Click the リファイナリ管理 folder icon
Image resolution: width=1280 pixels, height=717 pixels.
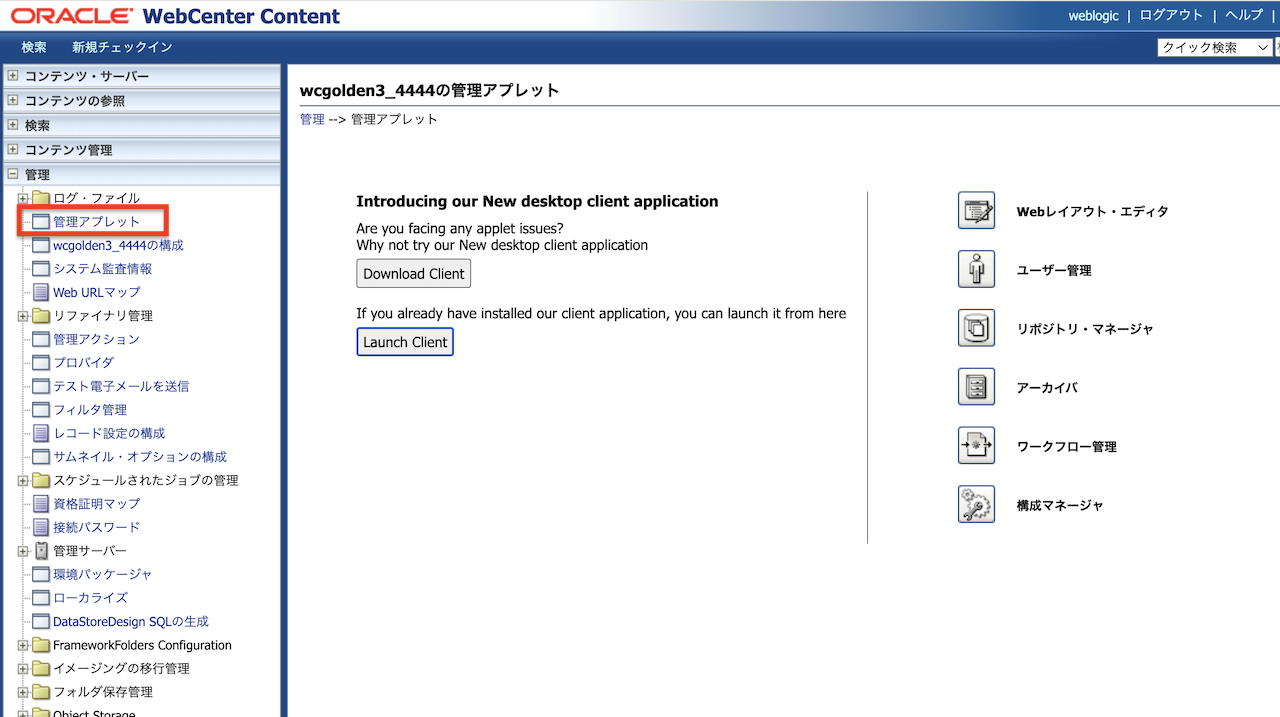(x=41, y=316)
